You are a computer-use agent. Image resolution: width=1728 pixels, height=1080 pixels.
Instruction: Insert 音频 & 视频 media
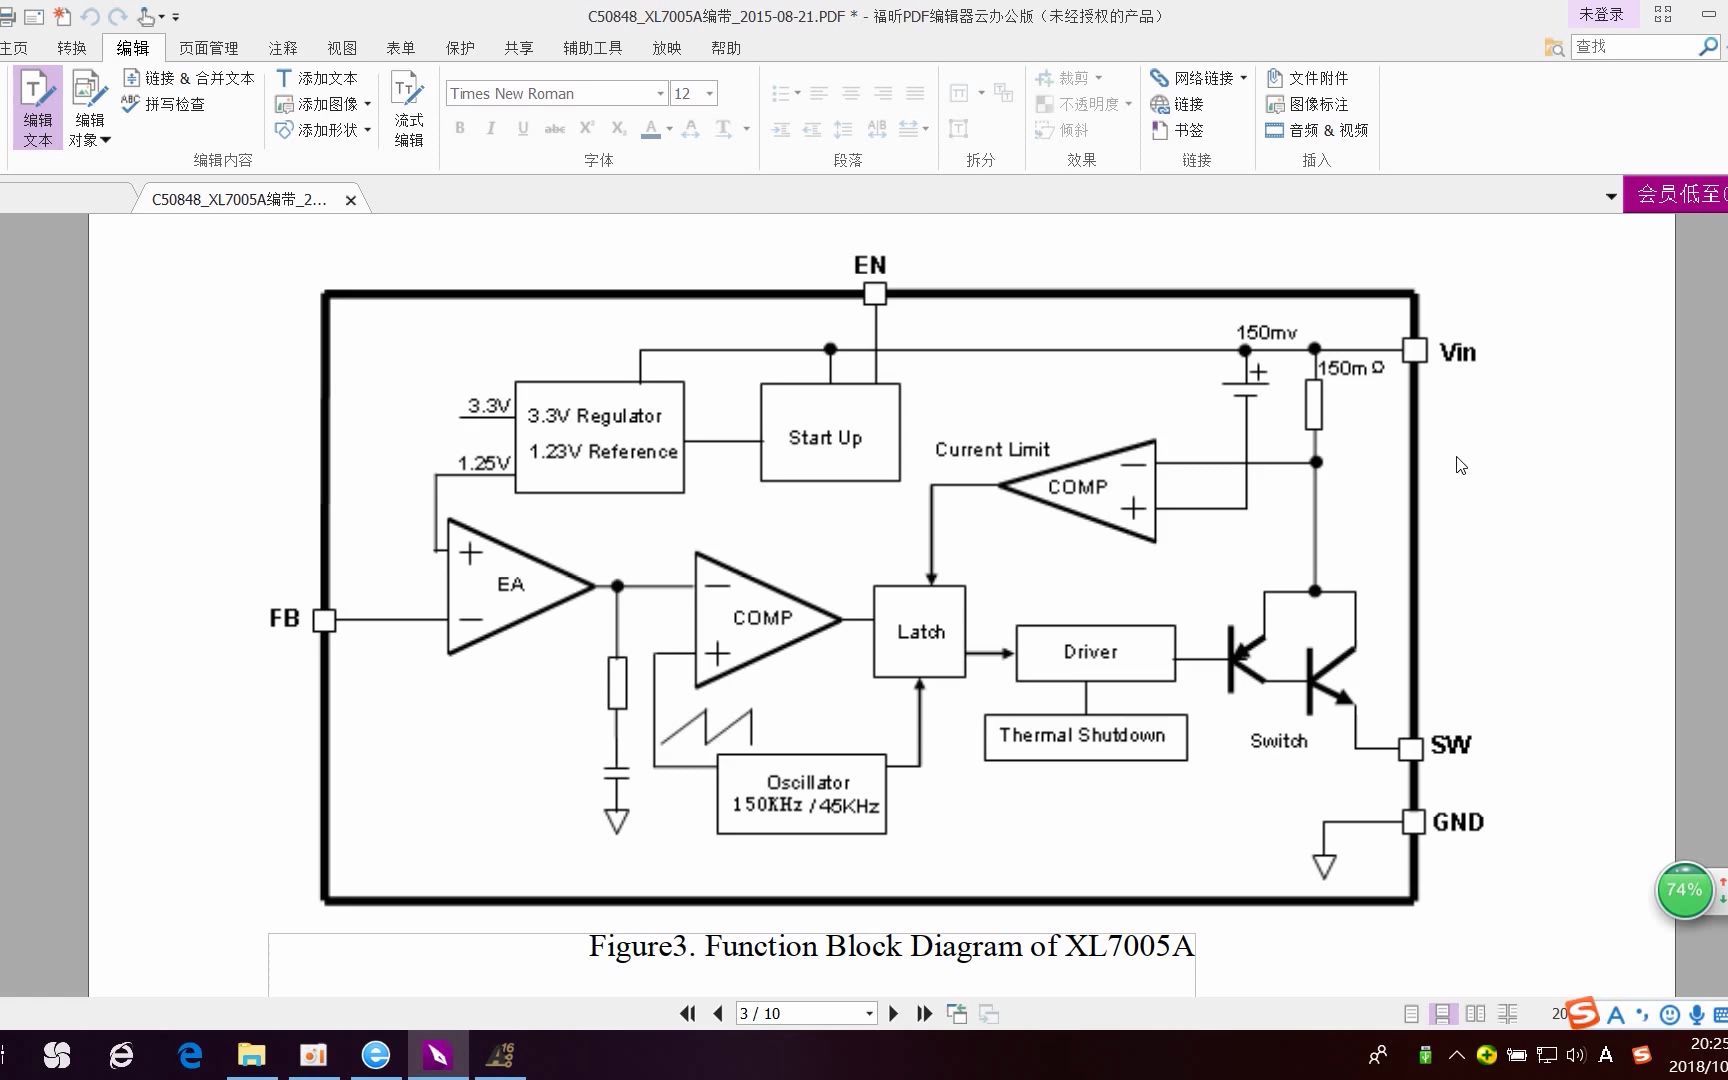(x=1317, y=130)
